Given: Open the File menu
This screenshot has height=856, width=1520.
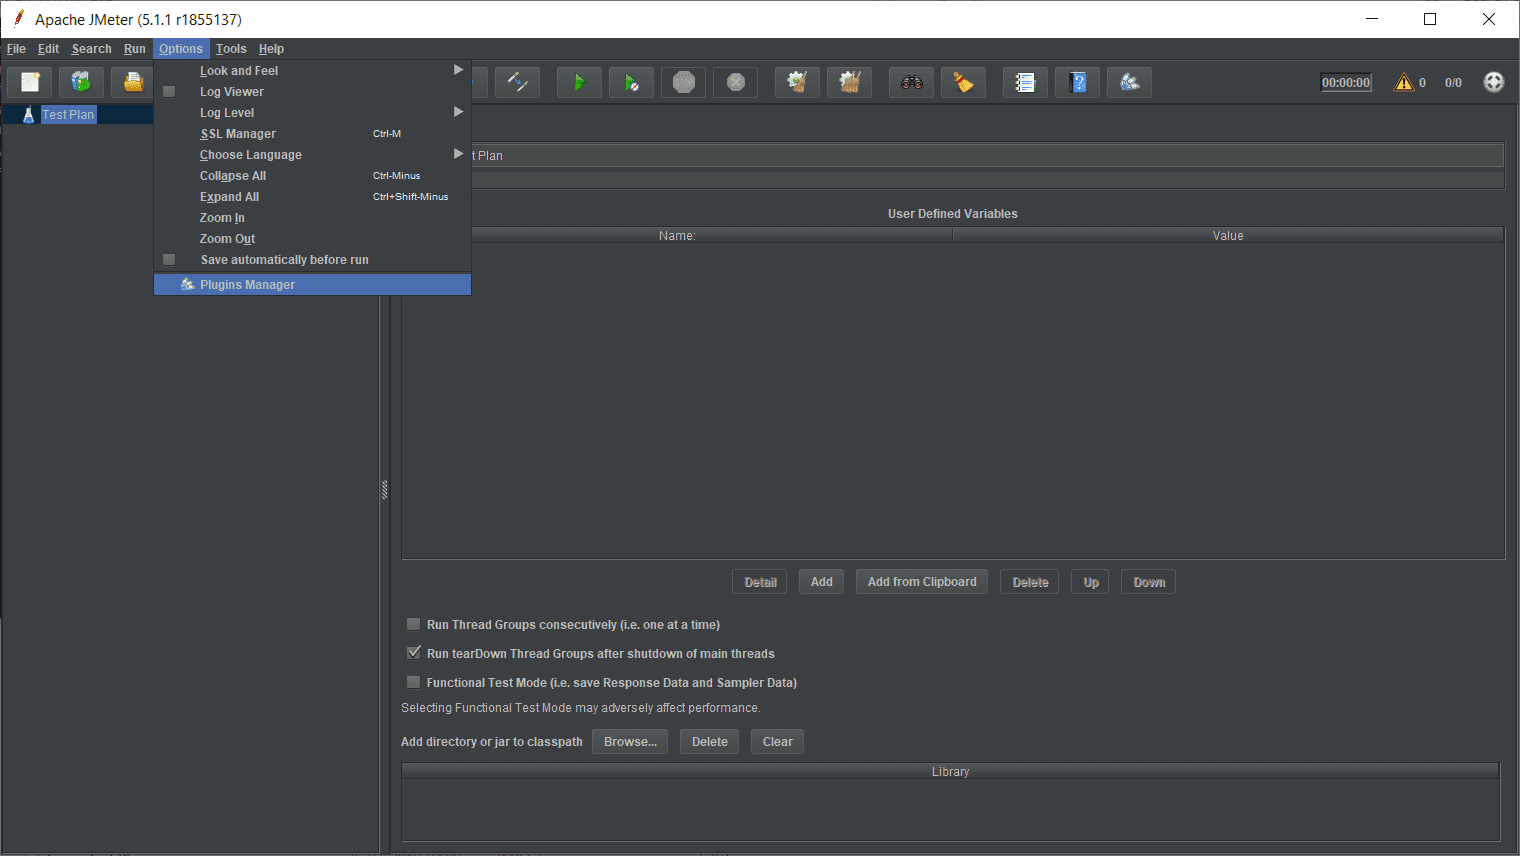Looking at the screenshot, I should tap(16, 49).
